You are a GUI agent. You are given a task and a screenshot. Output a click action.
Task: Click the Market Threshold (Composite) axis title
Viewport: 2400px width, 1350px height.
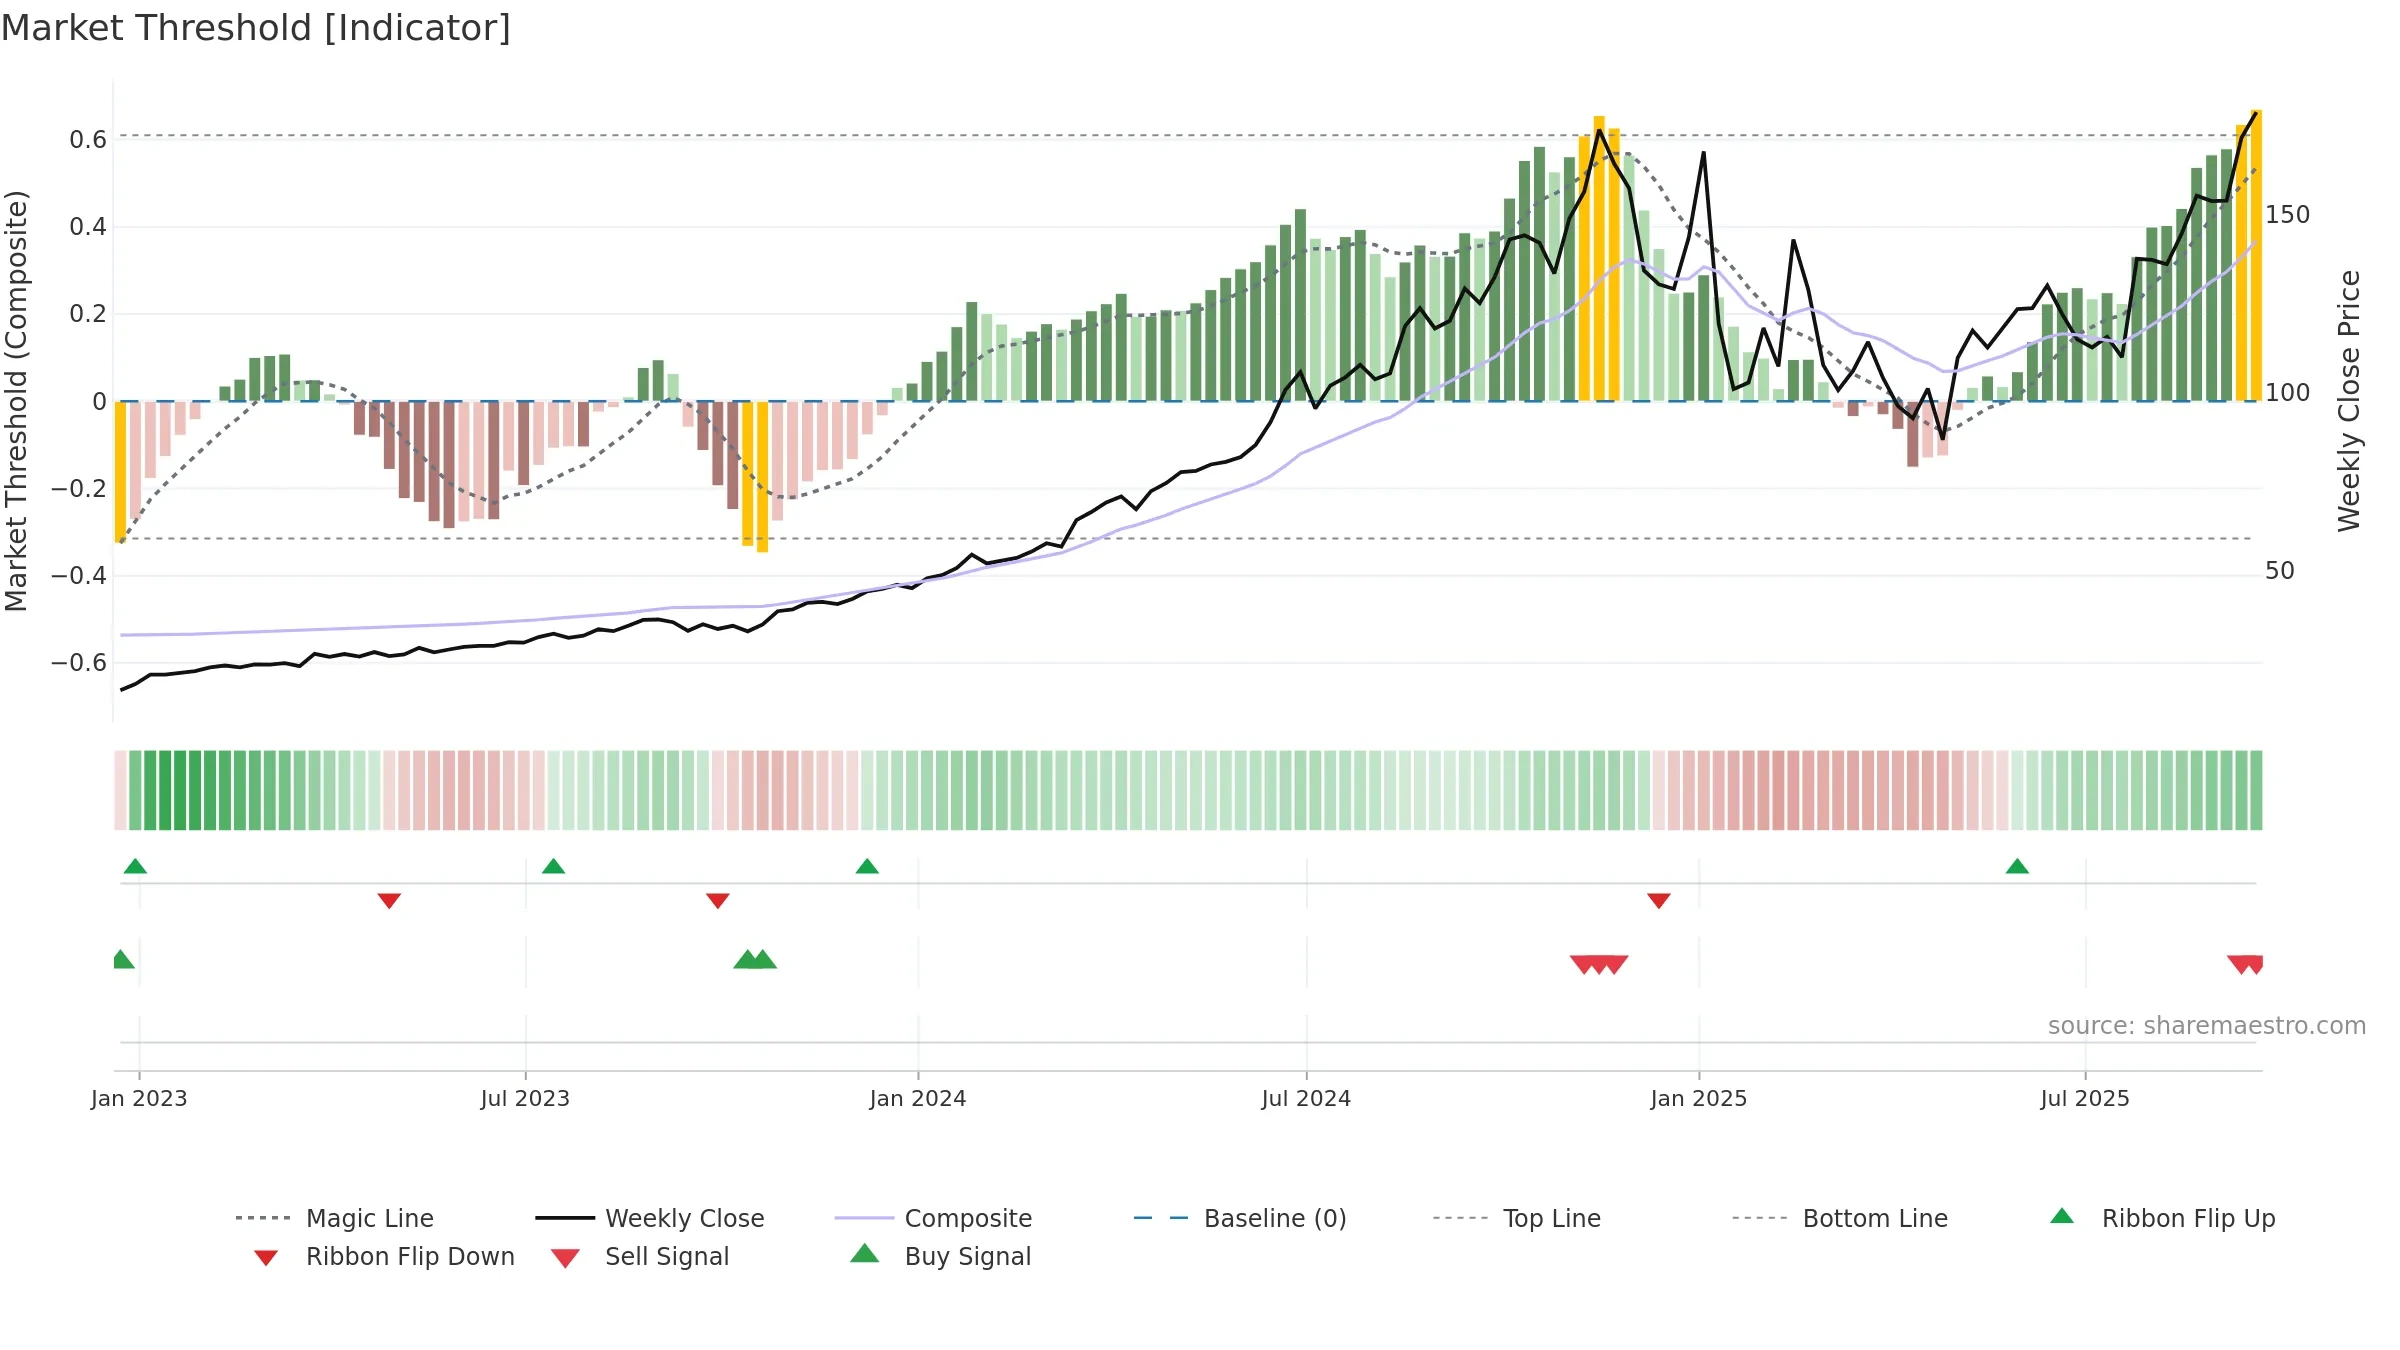click(x=16, y=401)
